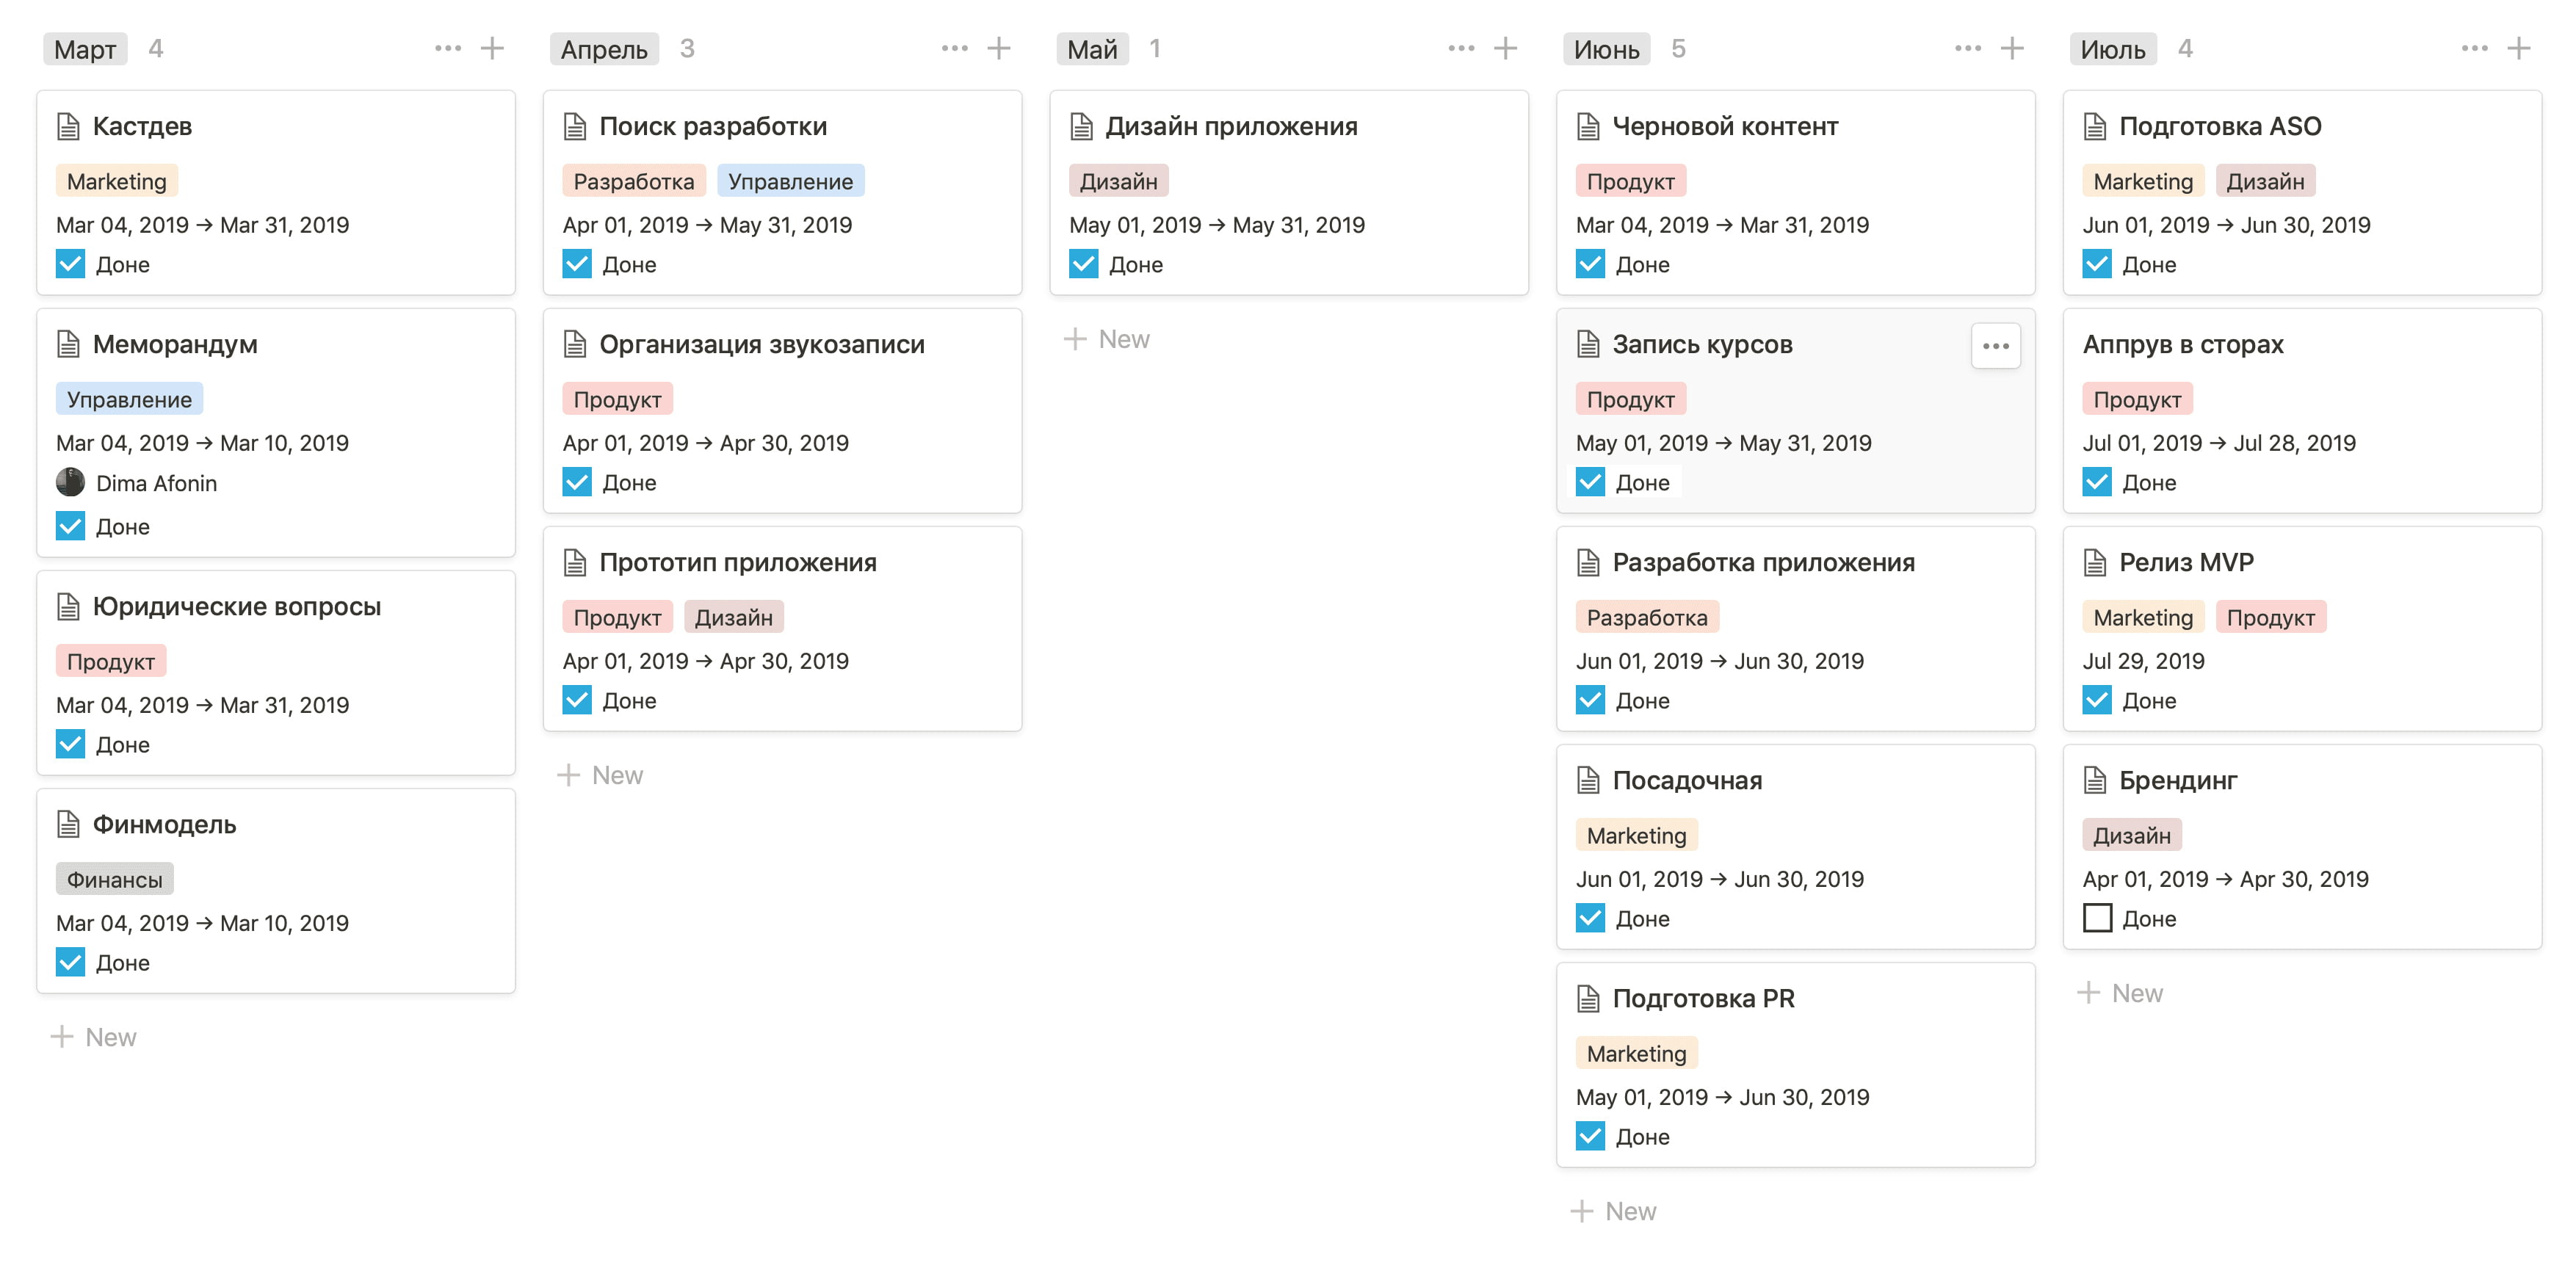Open the Релиз MVP card
2576x1279 pixels.
(x=2301, y=628)
